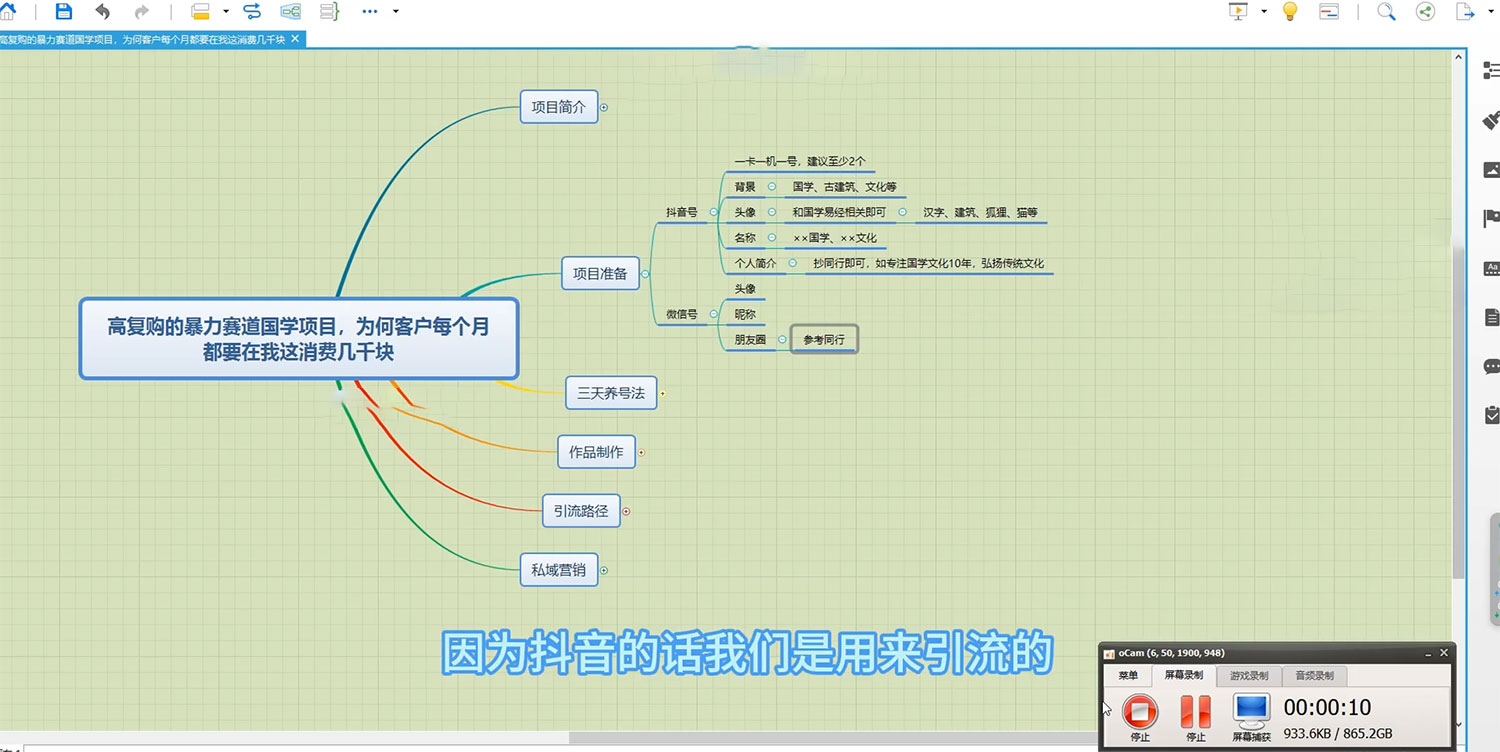Screen dimensions: 1500x752
Task: Open the style brush panel
Action: click(1490, 120)
